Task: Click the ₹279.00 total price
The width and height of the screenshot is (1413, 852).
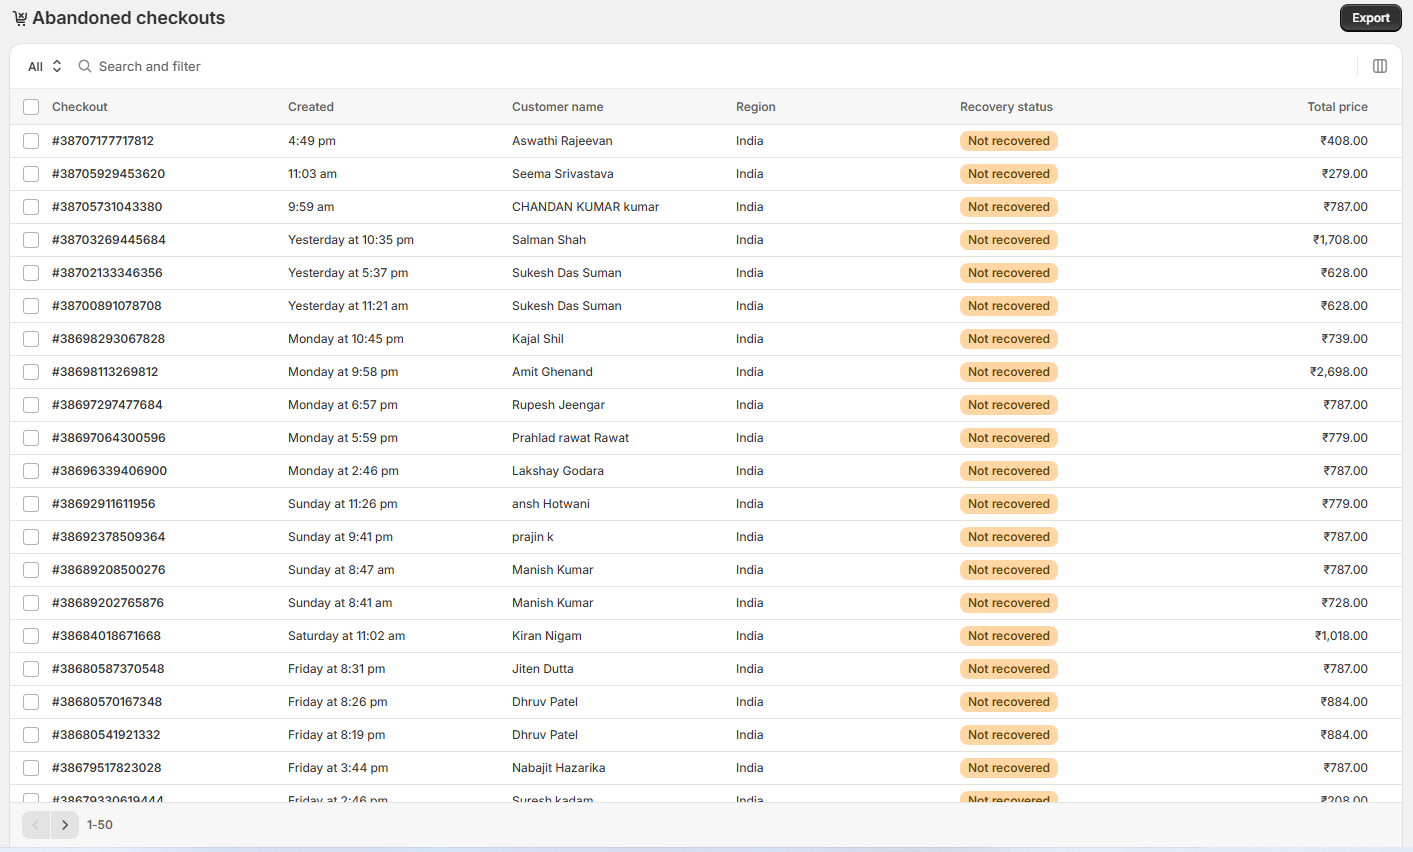Action: tap(1345, 174)
